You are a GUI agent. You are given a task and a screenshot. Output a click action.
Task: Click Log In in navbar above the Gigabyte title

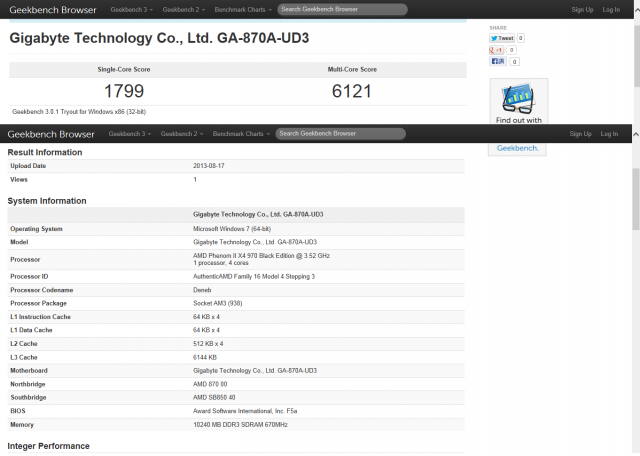(611, 10)
